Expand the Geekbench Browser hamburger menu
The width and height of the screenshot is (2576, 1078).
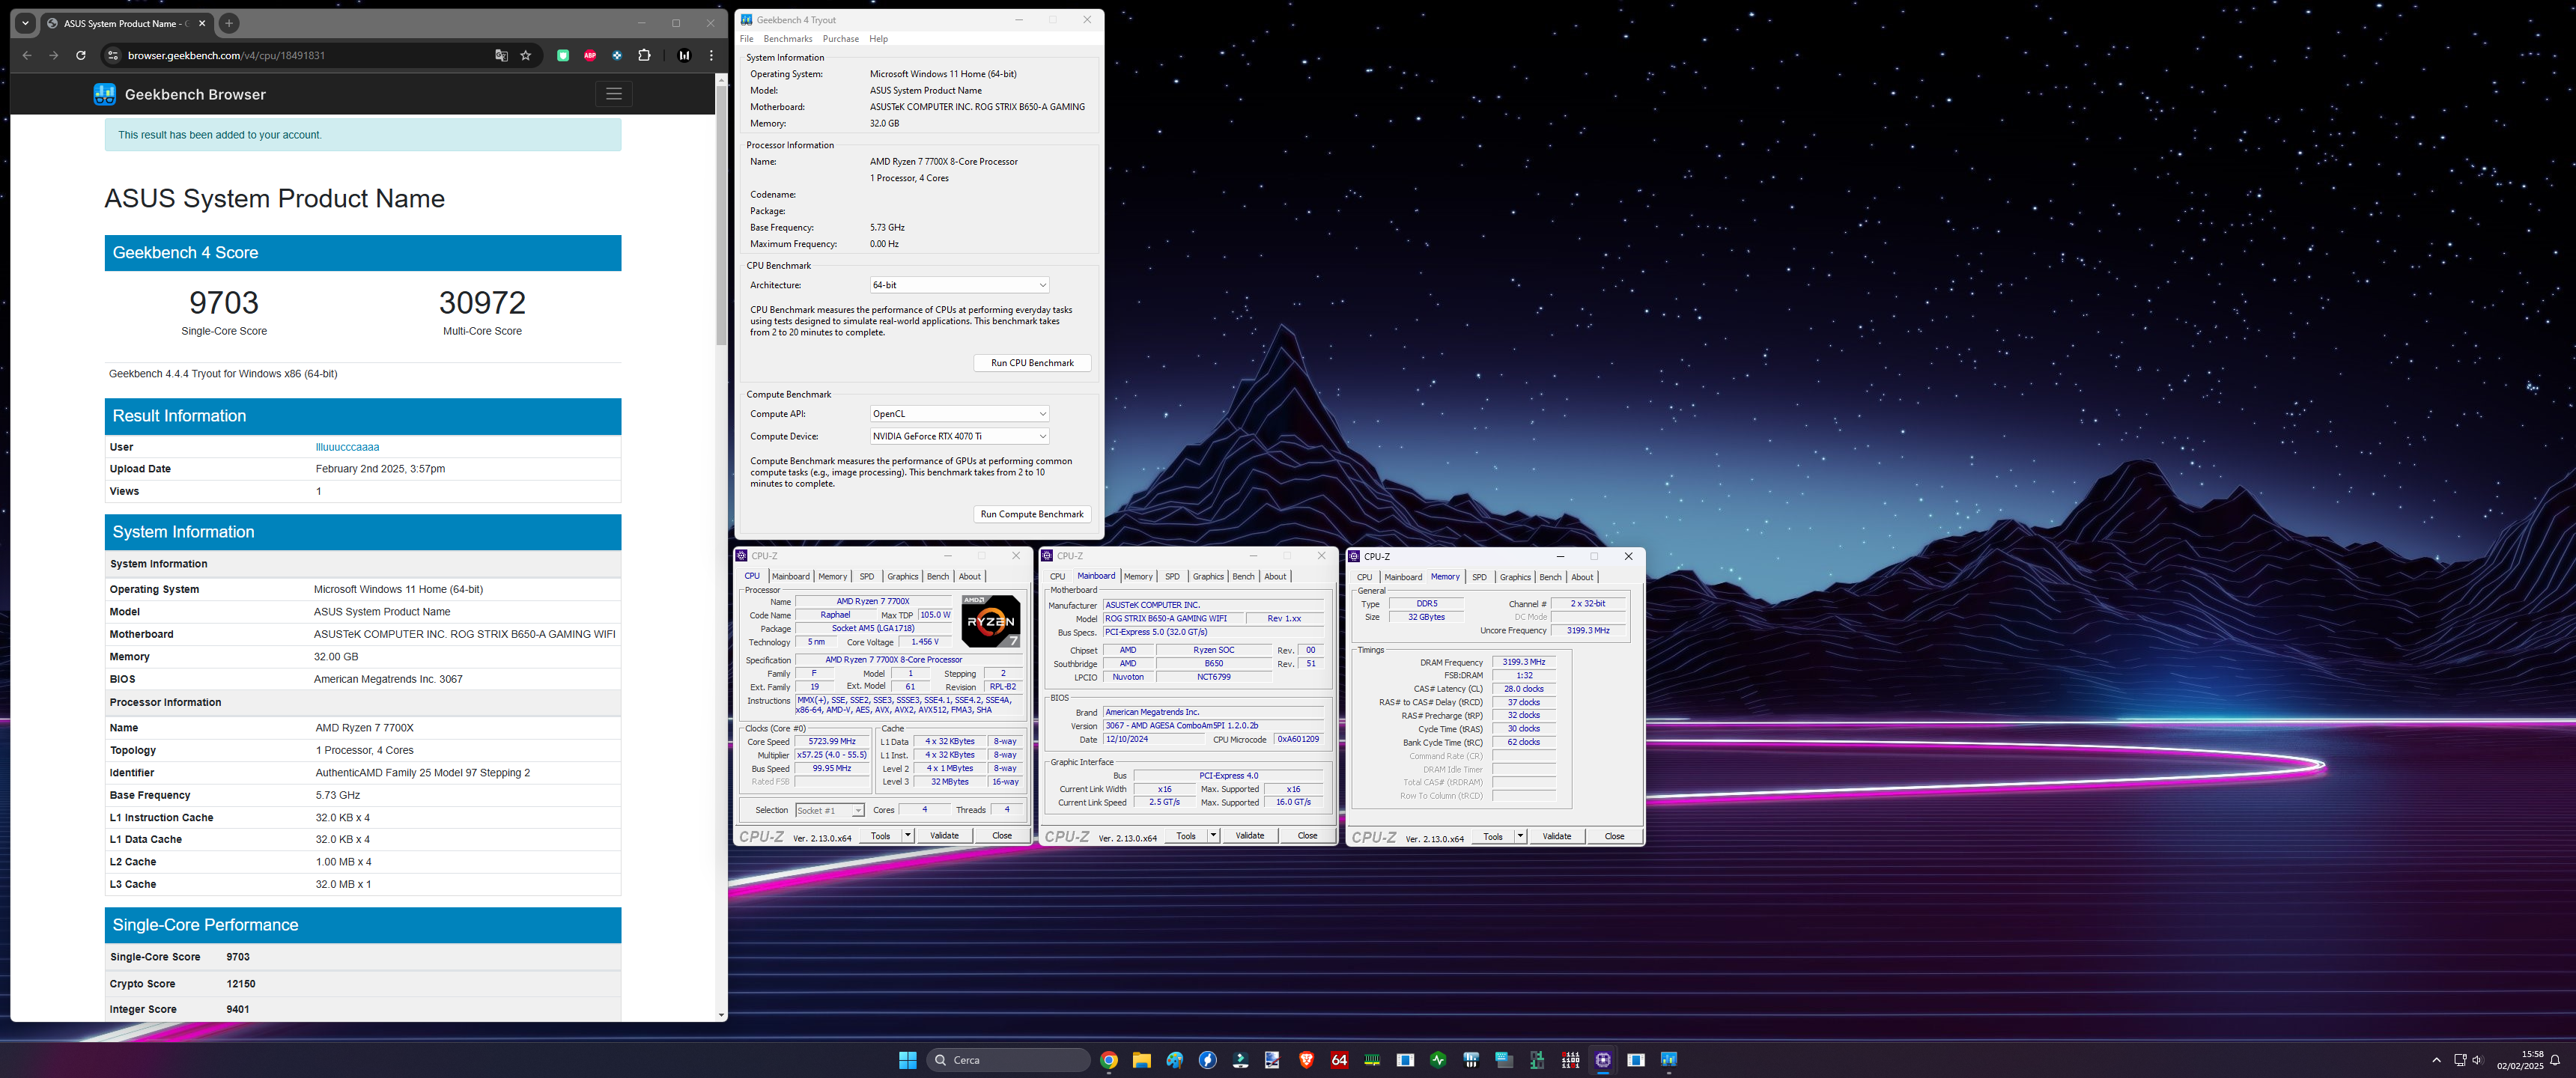click(x=614, y=94)
